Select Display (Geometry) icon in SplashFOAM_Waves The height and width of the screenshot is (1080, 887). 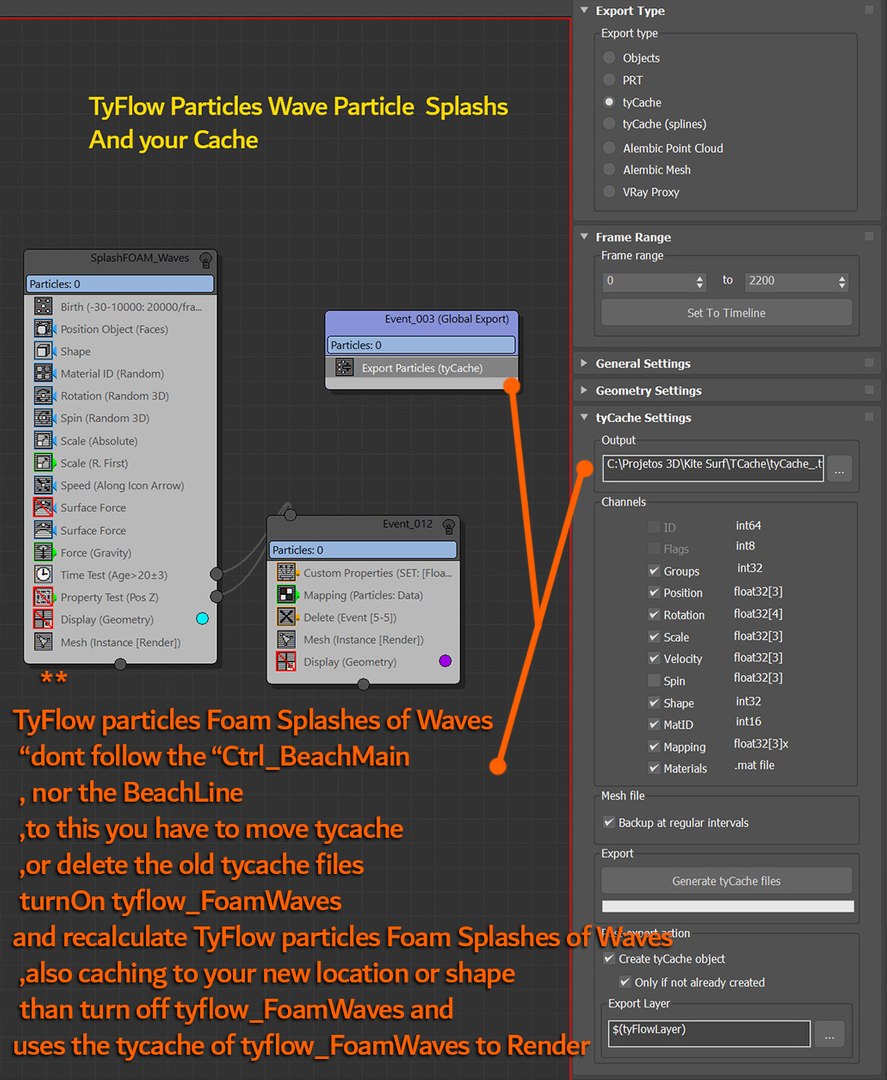(43, 619)
